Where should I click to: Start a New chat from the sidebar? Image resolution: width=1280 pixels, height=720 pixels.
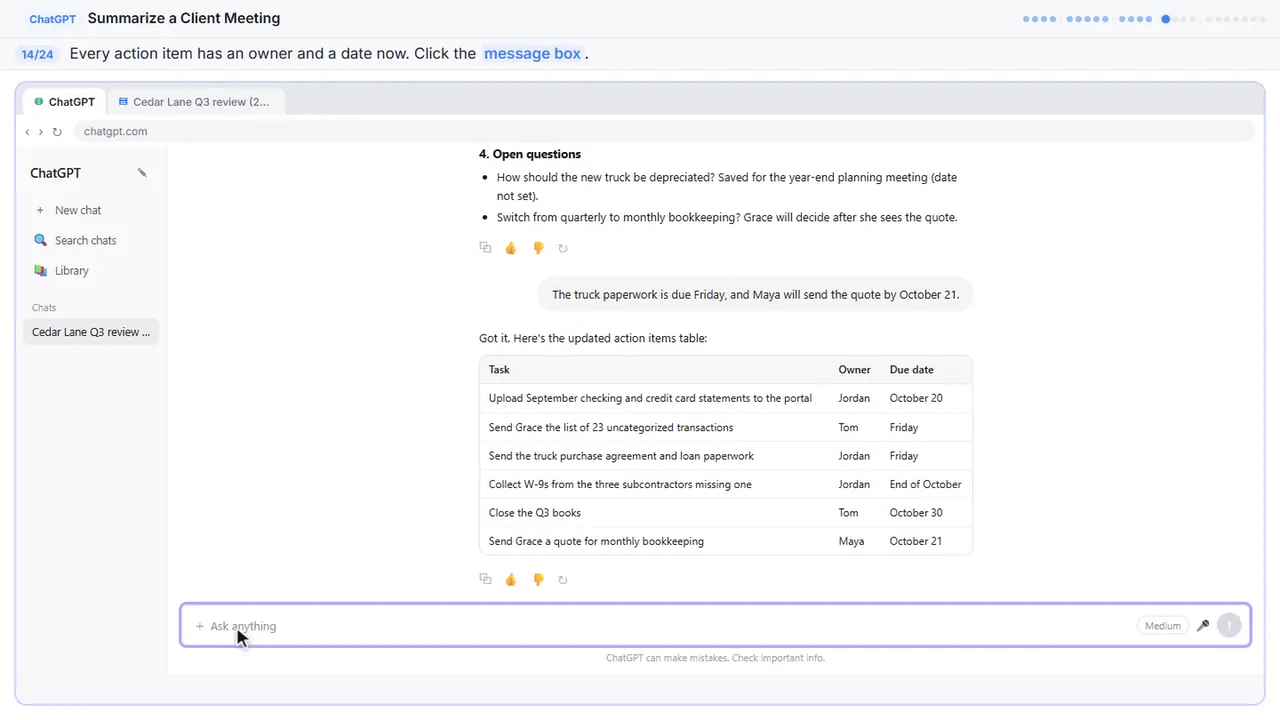point(78,210)
